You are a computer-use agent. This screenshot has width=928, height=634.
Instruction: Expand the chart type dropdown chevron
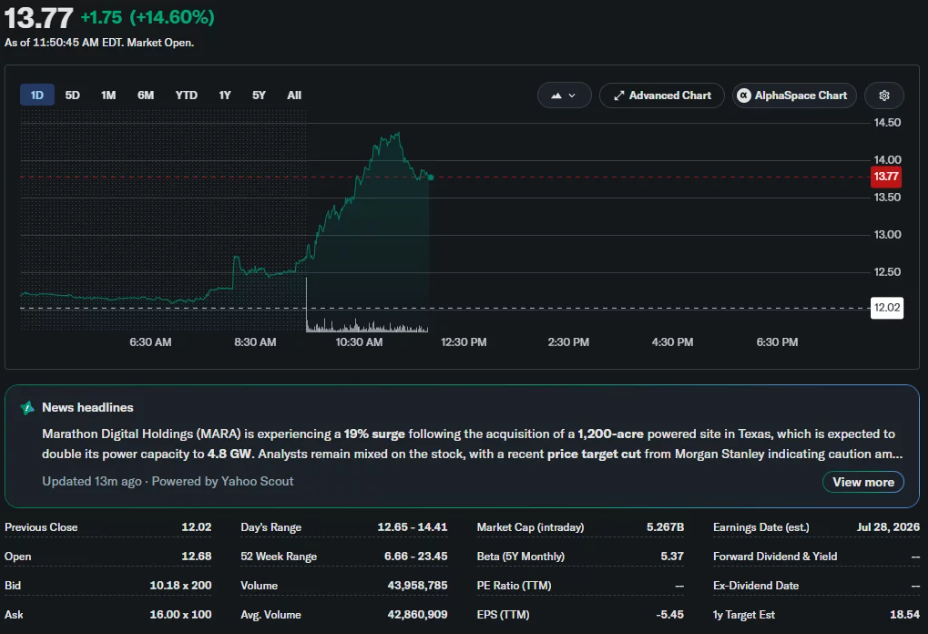[572, 95]
